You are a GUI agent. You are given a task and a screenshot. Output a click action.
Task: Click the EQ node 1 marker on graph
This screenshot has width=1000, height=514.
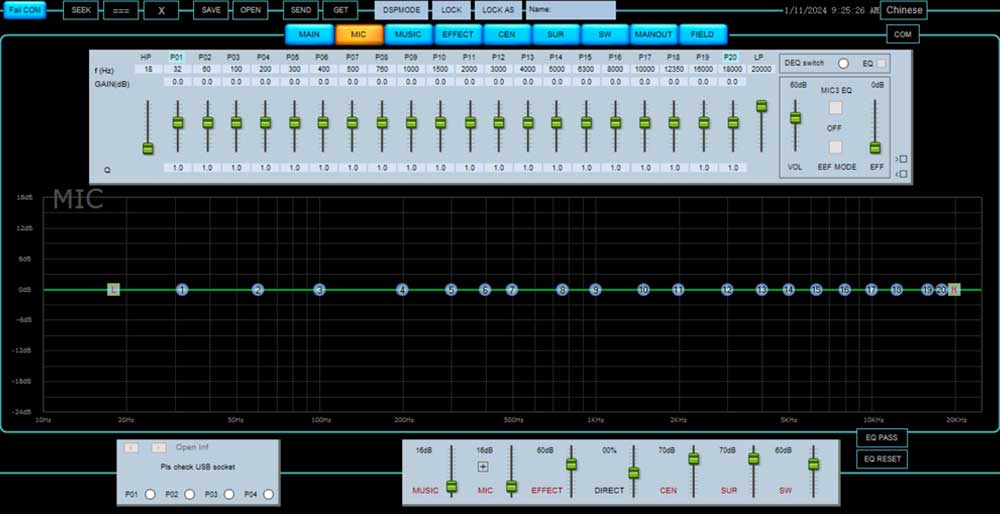point(182,290)
